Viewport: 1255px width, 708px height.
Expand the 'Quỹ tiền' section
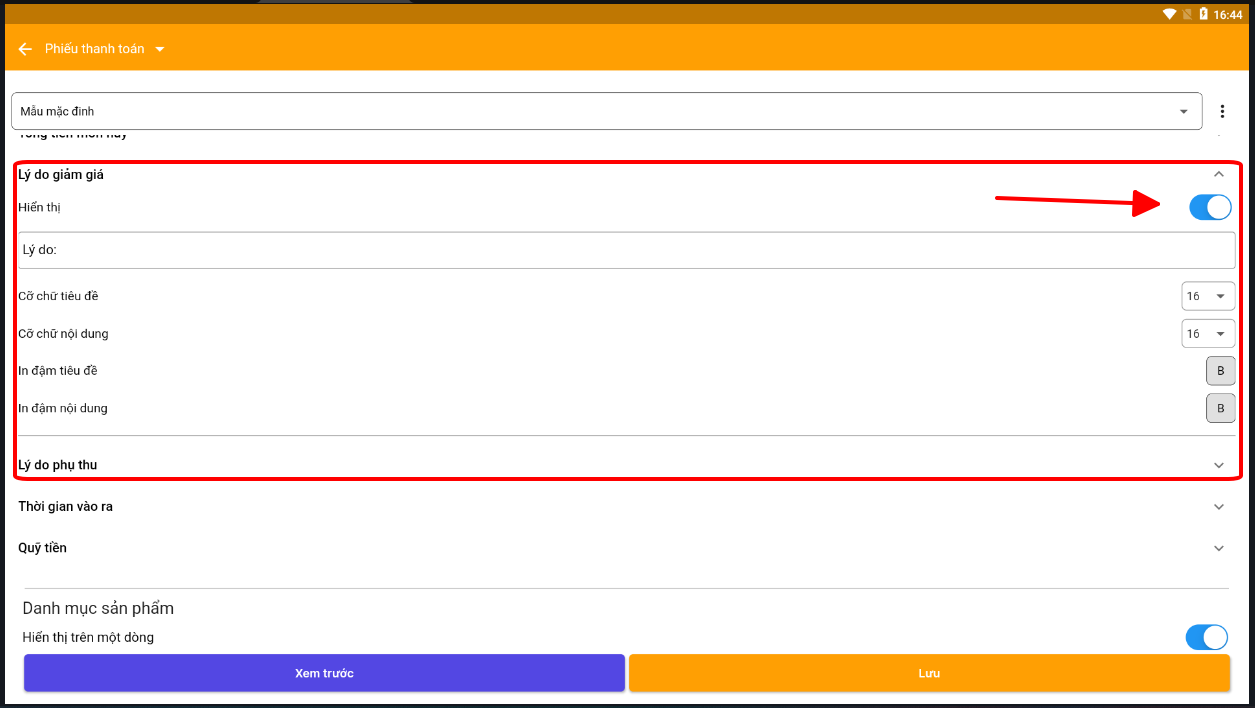click(x=1218, y=548)
